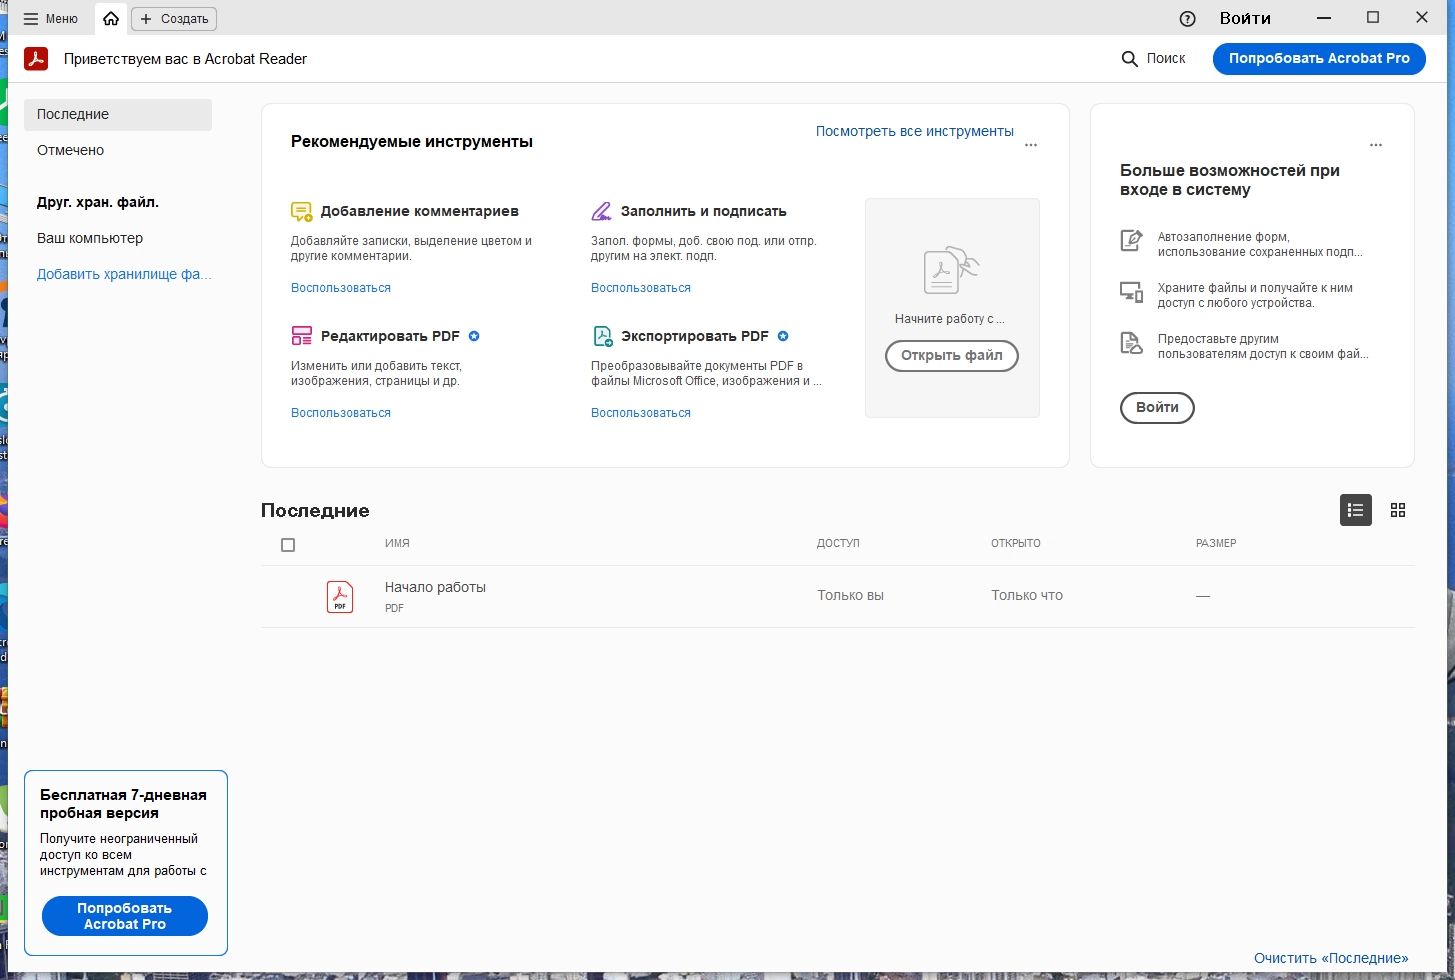Screen dimensions: 1455x980
Task: Click Добавить хранилище файлов link
Action: 124,274
